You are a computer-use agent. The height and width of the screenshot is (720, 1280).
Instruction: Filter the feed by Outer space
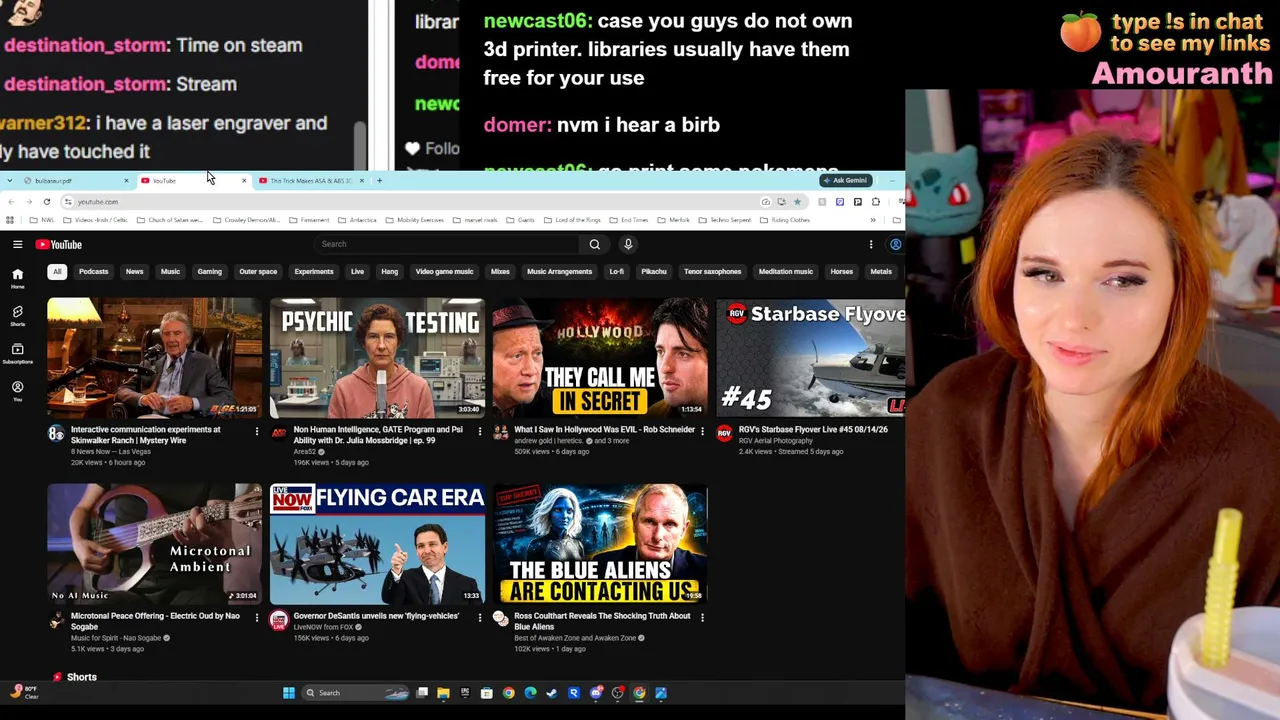click(258, 272)
